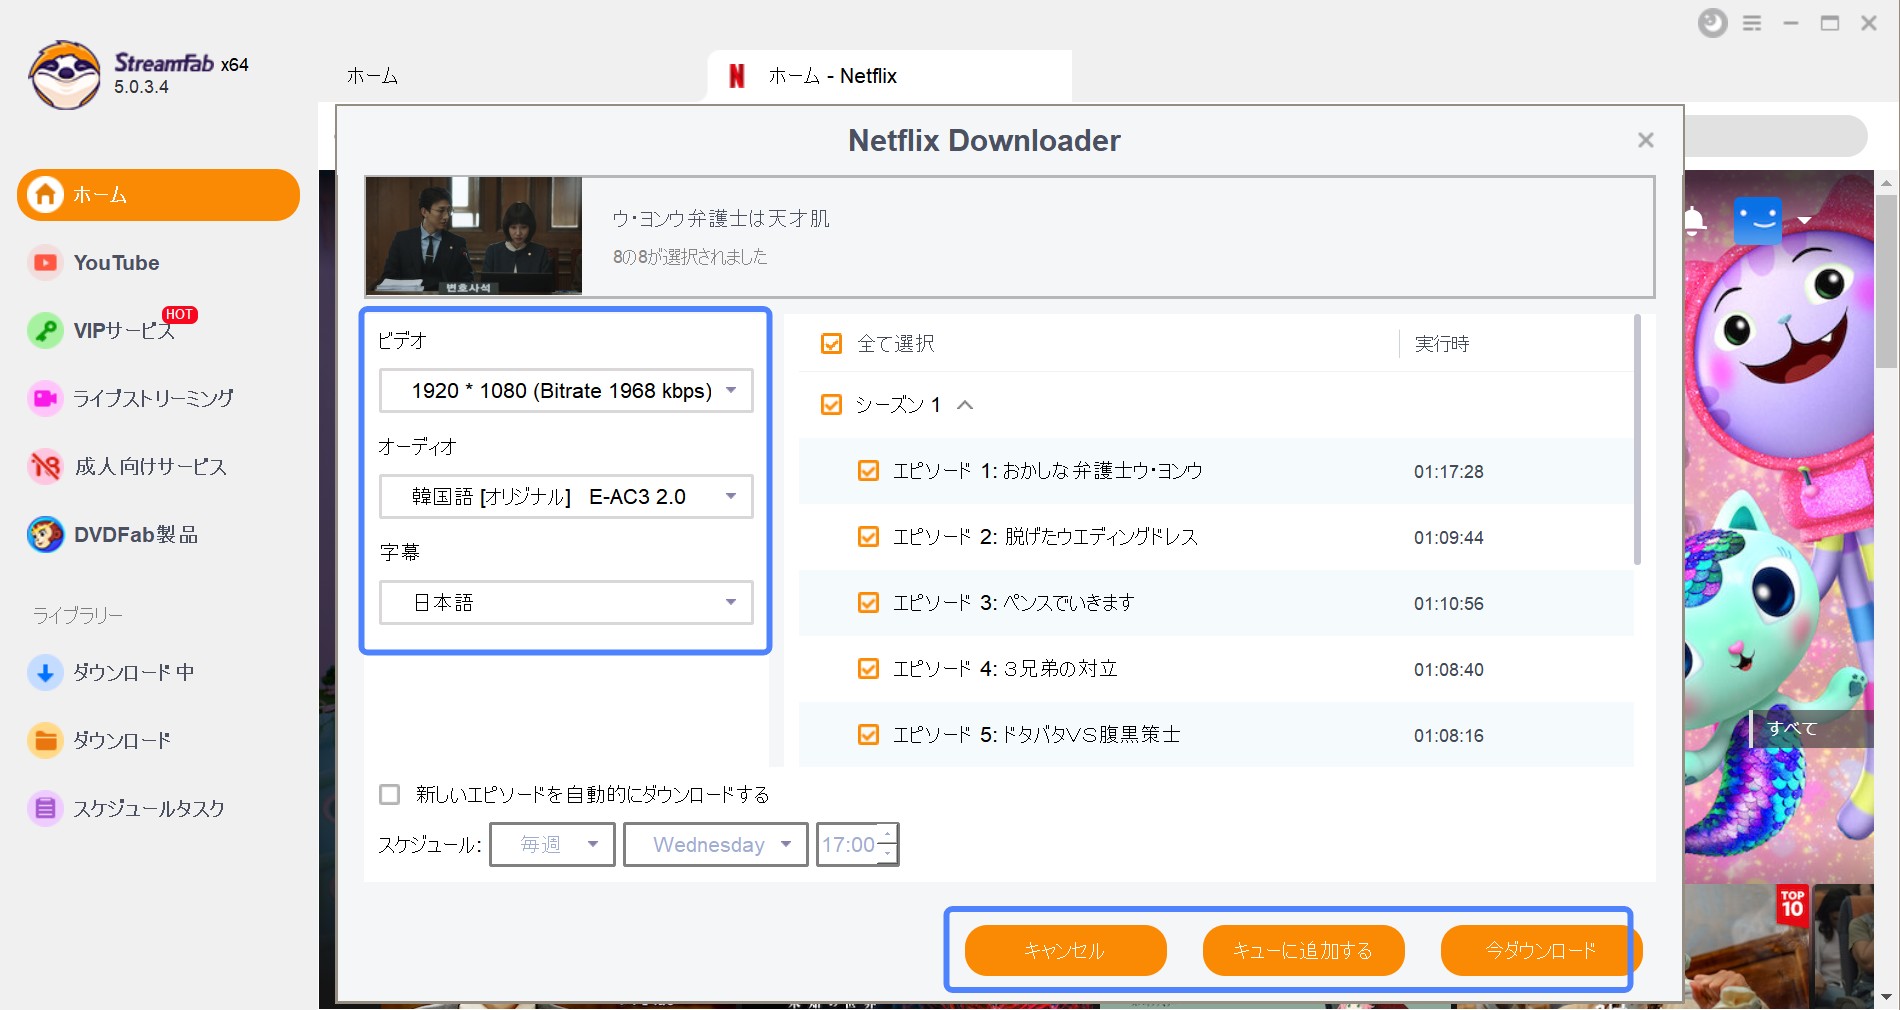
Task: Open live streaming in the sidebar
Action: coord(153,398)
